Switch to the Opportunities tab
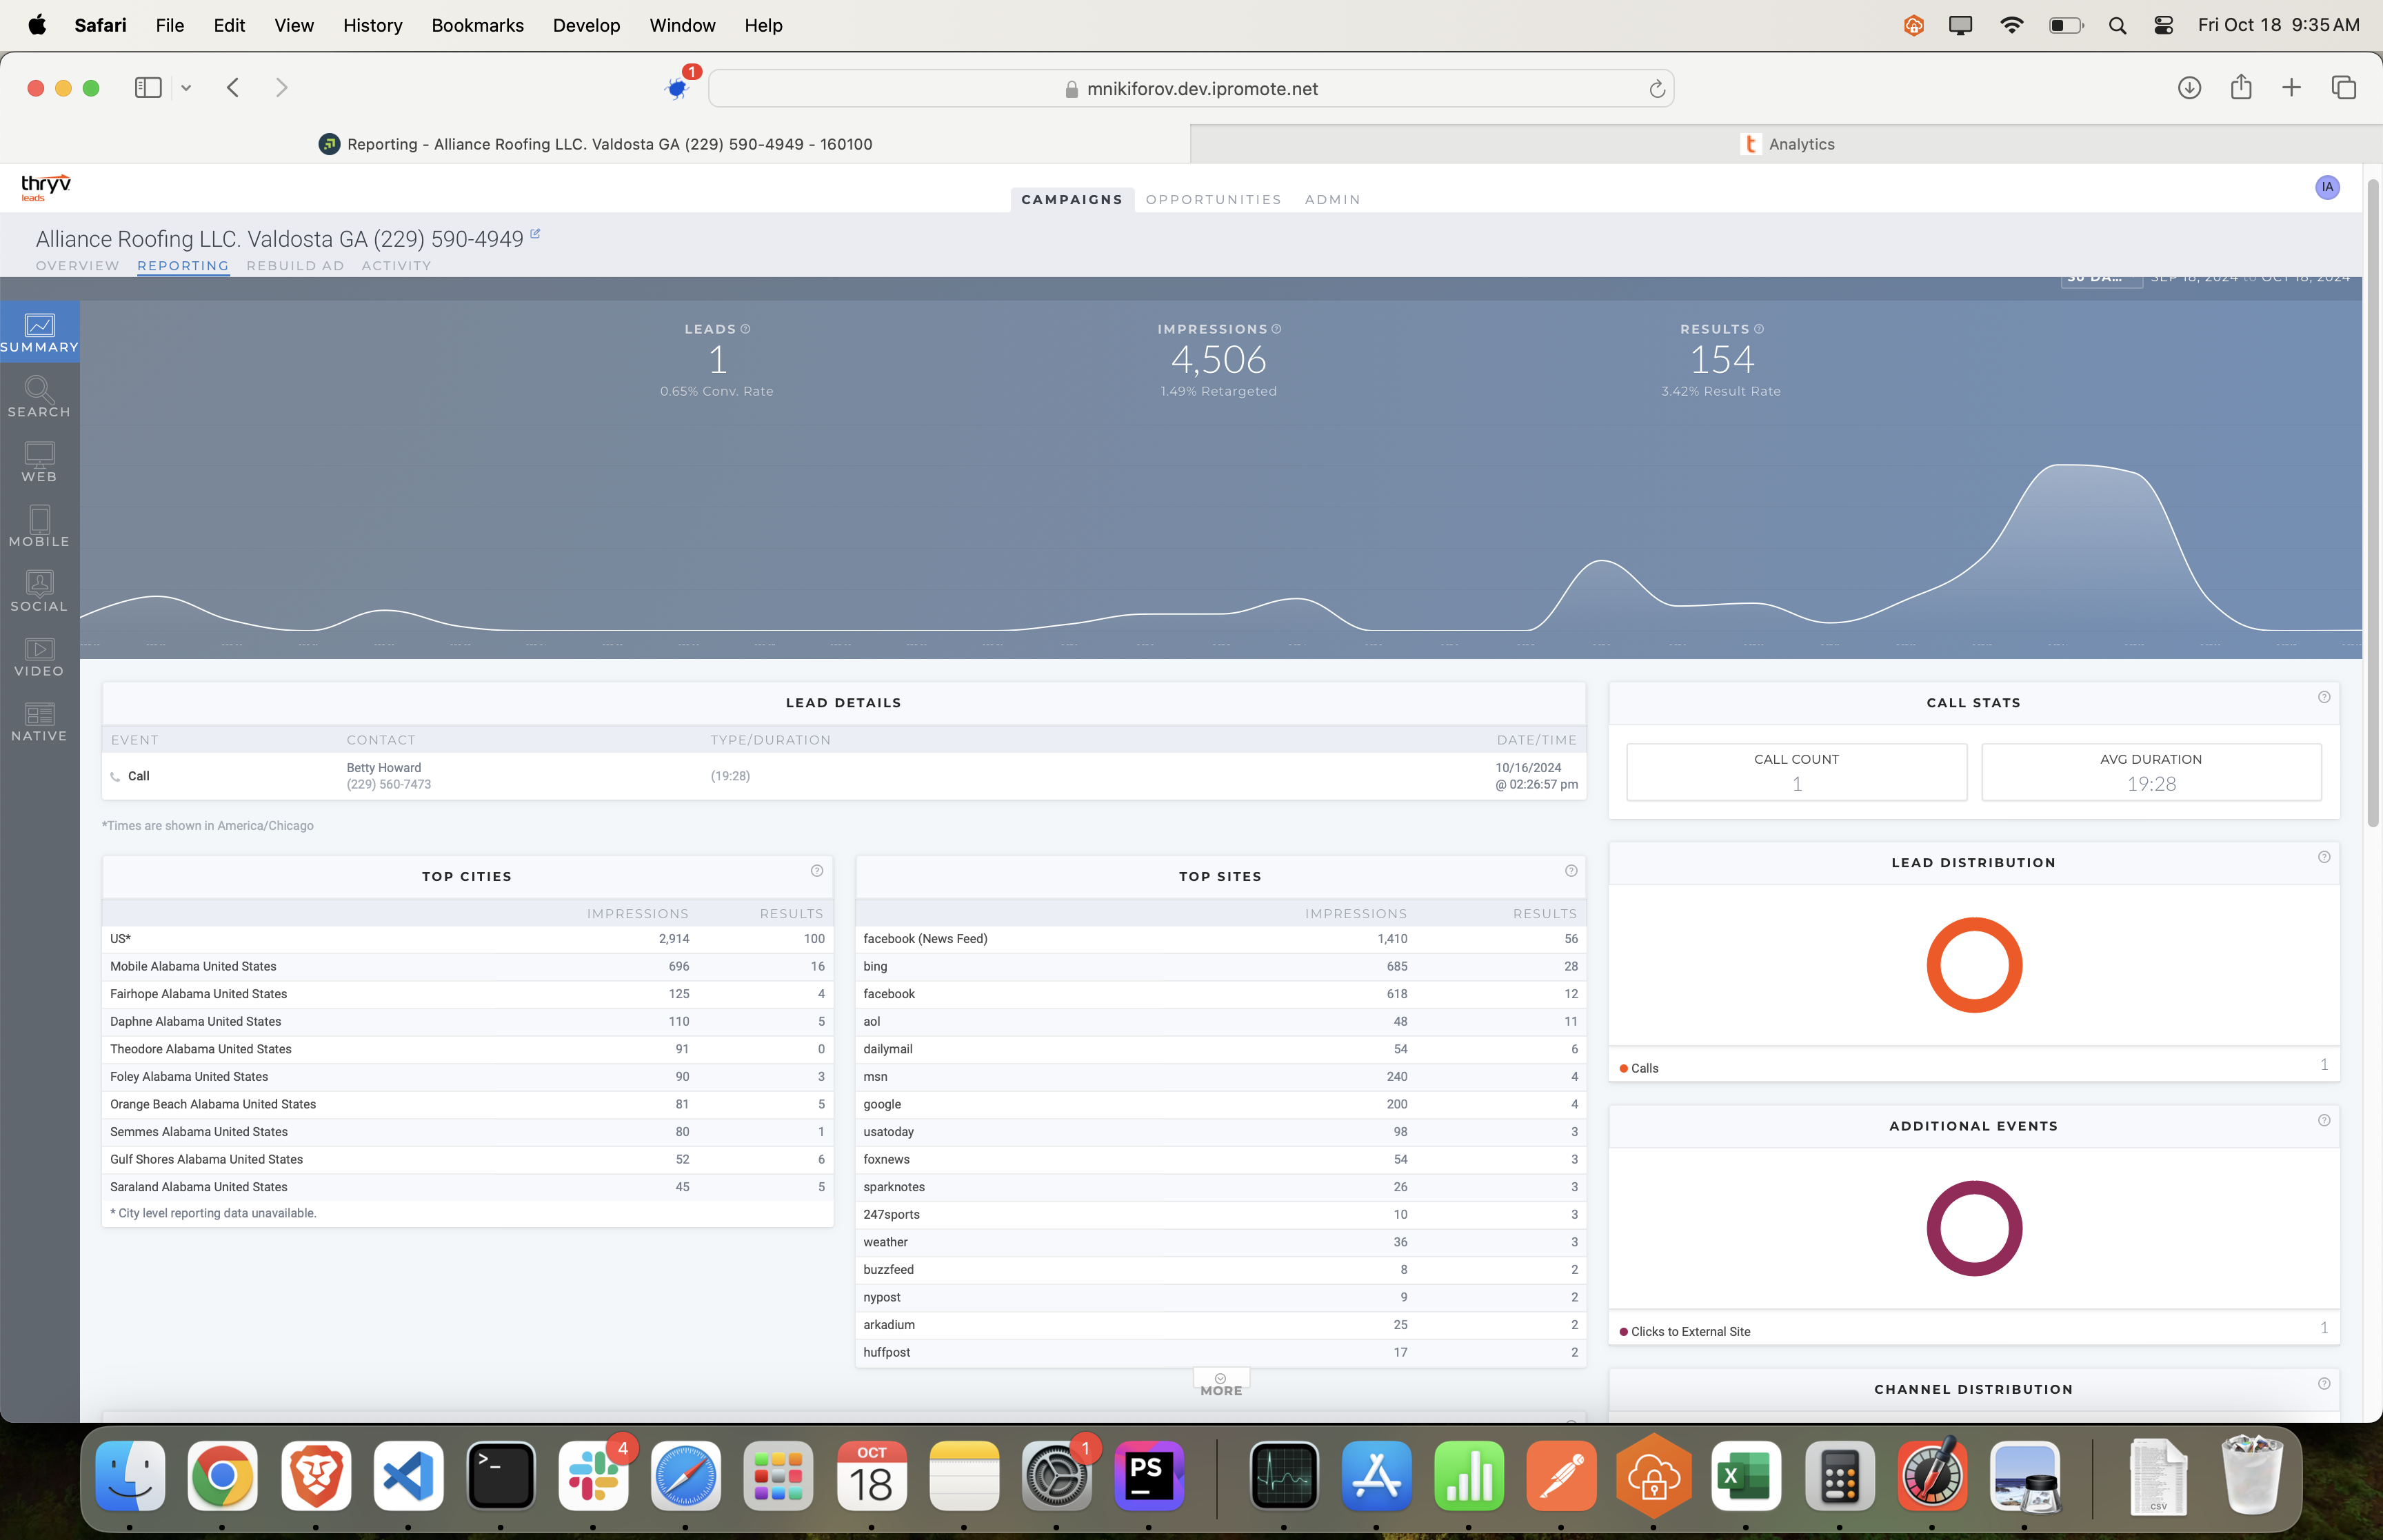The image size is (2383, 1540). pyautogui.click(x=1213, y=200)
